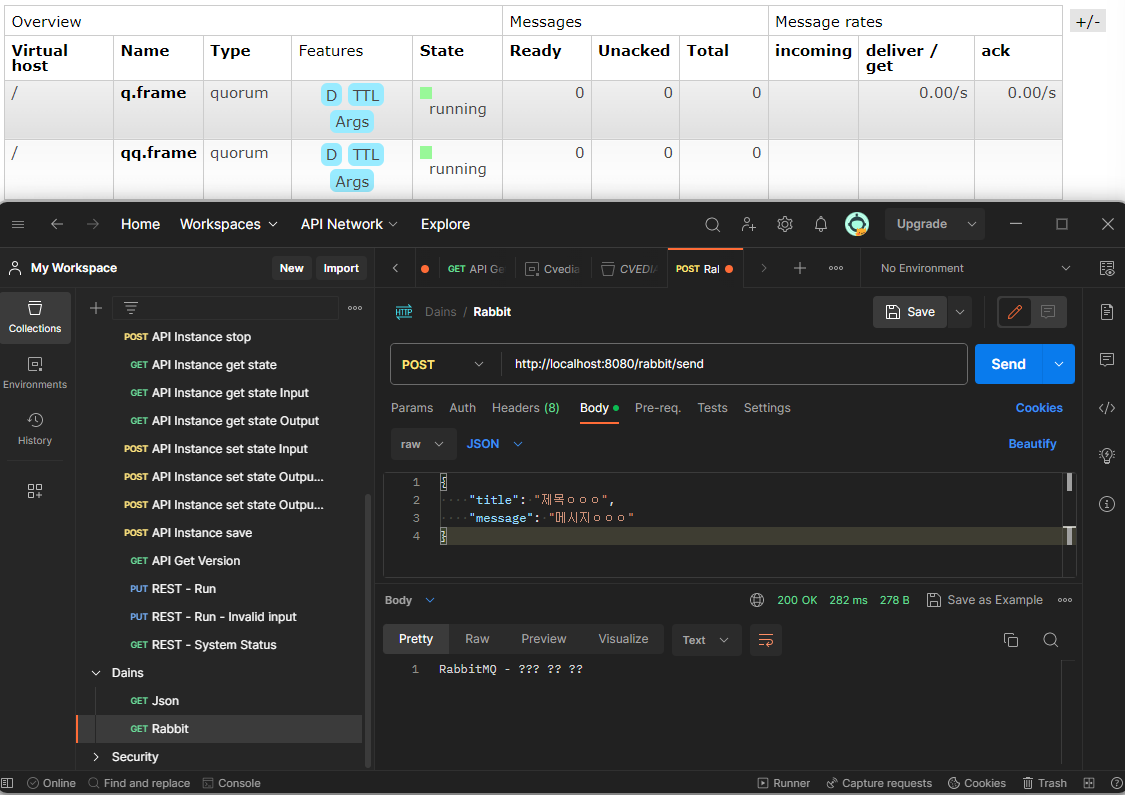Image resolution: width=1125 pixels, height=795 pixels.
Task: Click Save as Example
Action: 984,600
